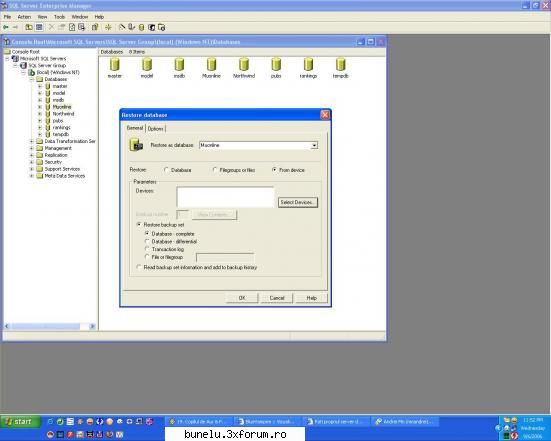Click the Properties icon in the toolbar

[x=62, y=27]
